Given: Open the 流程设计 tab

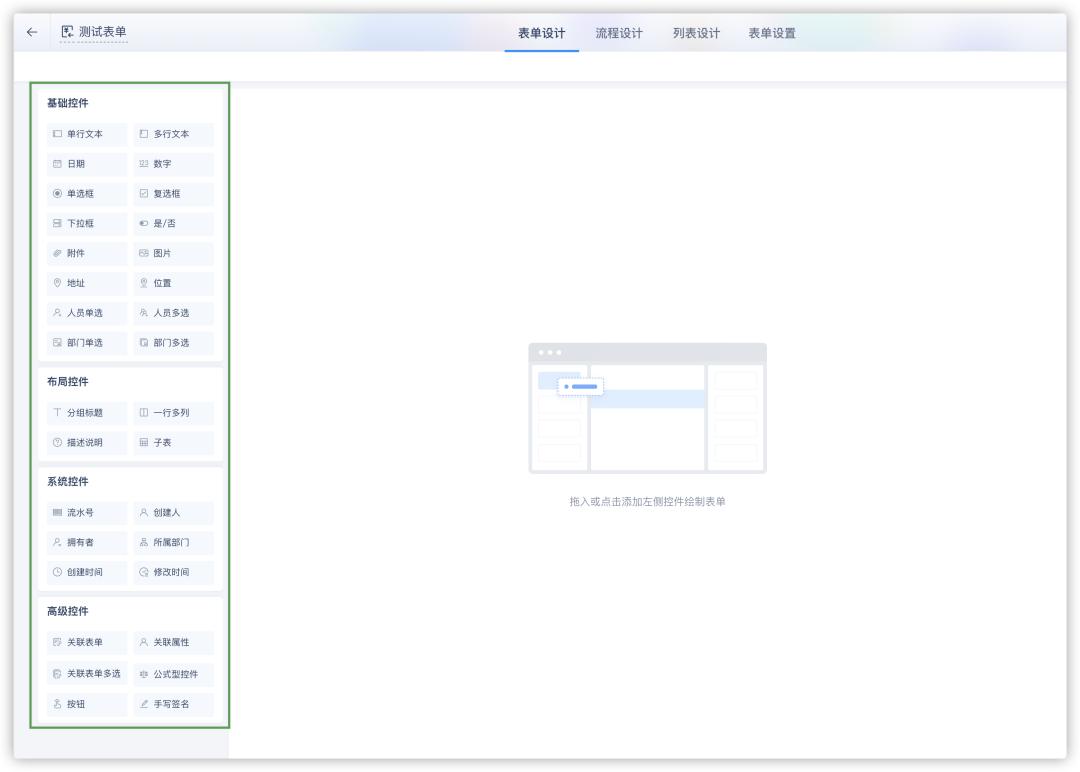Looking at the screenshot, I should (619, 33).
